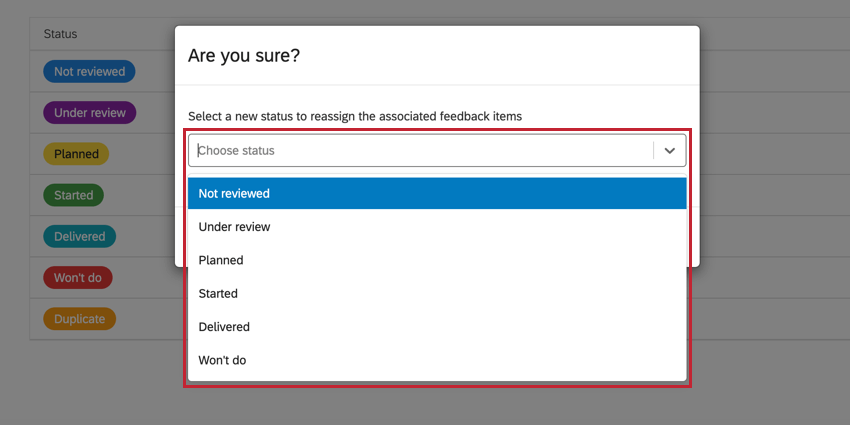Viewport: 850px width, 425px height.
Task: Click the Status column header
Action: tap(60, 34)
